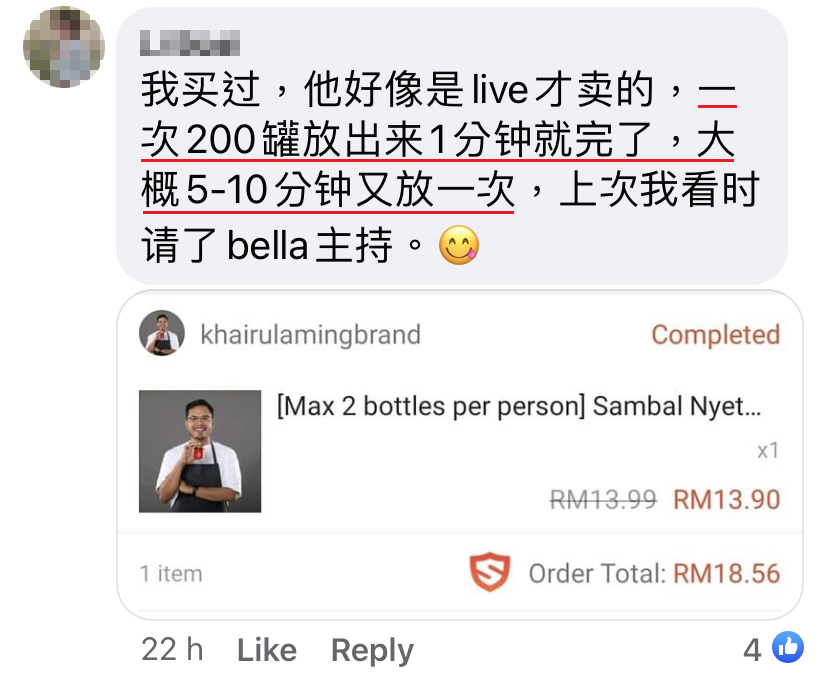Image resolution: width=828 pixels, height=674 pixels.
Task: Click the 1 item label
Action: click(171, 574)
